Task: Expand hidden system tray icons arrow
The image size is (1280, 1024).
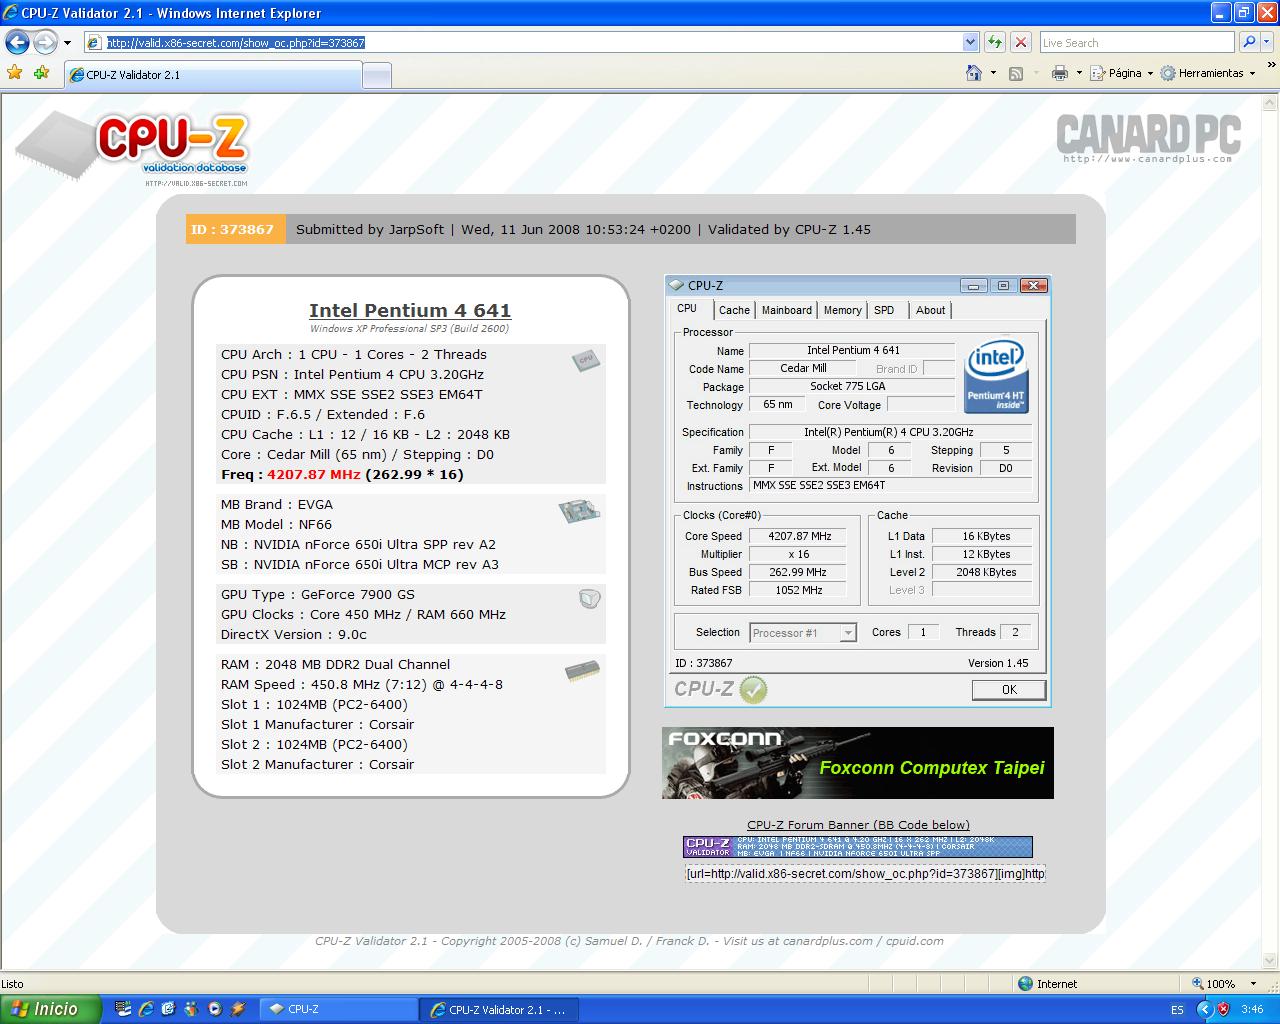Action: tap(1205, 1010)
